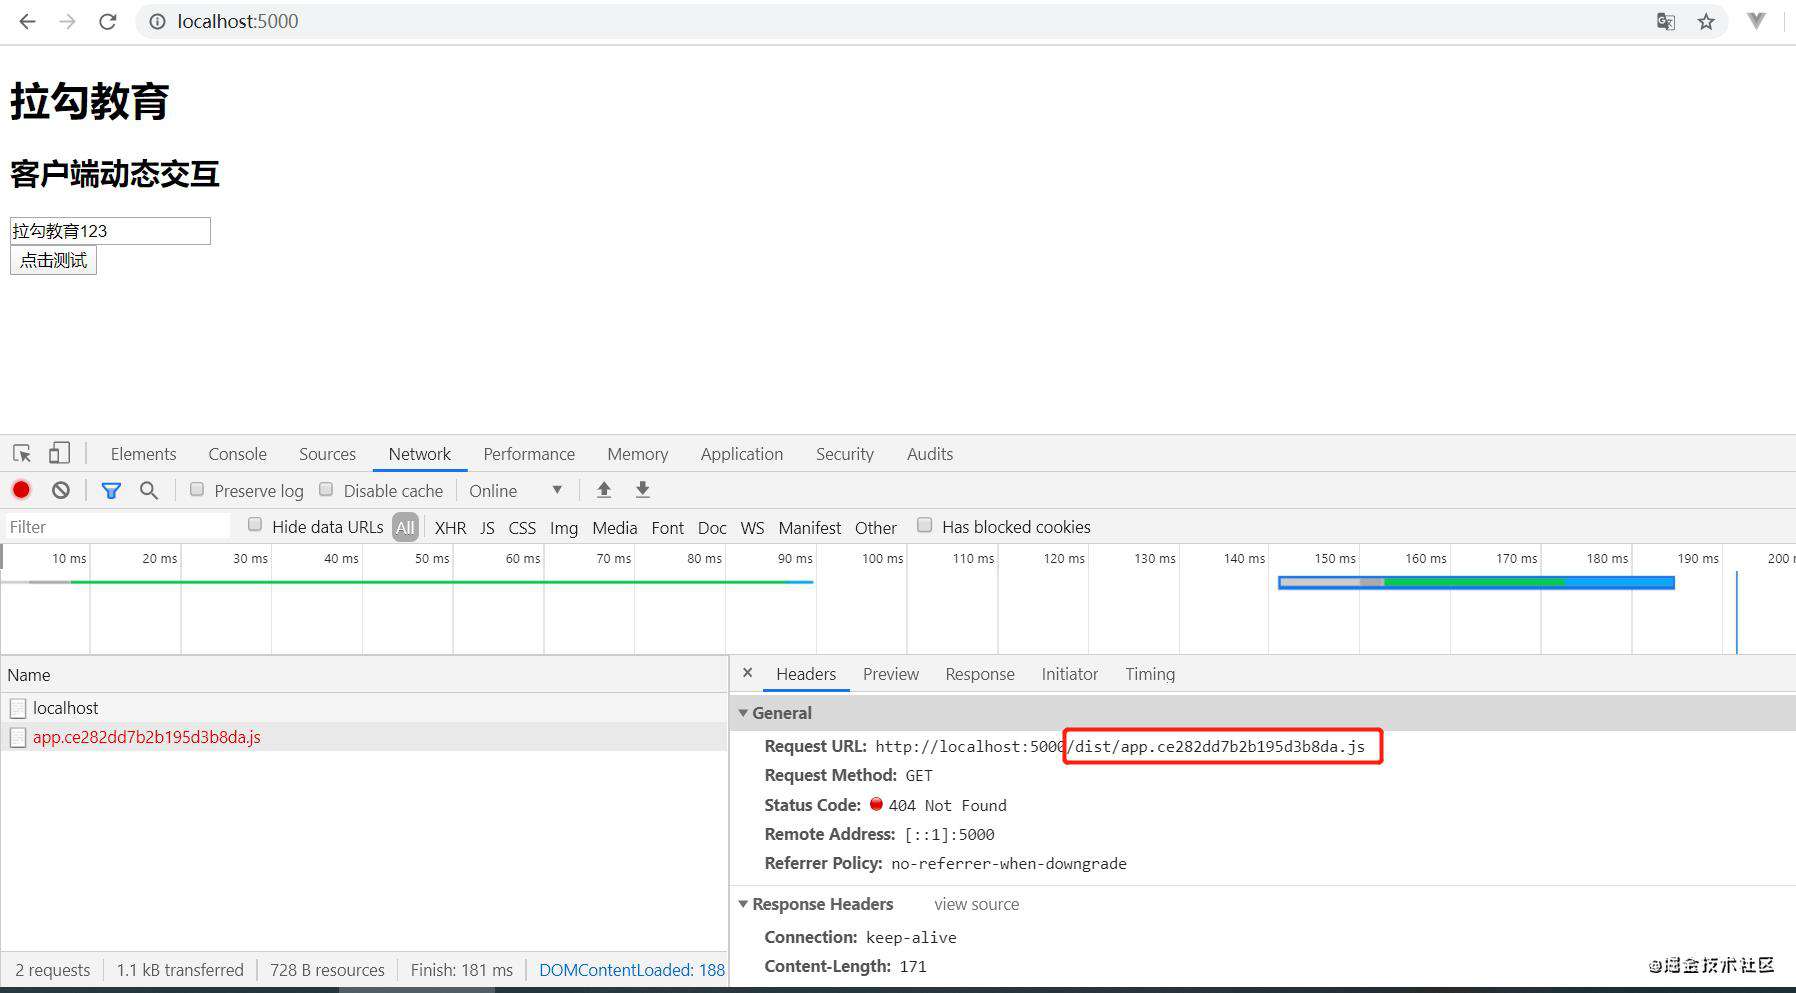Viewport: 1796px width, 993px height.
Task: Open site info icon in address bar
Action: [x=157, y=21]
